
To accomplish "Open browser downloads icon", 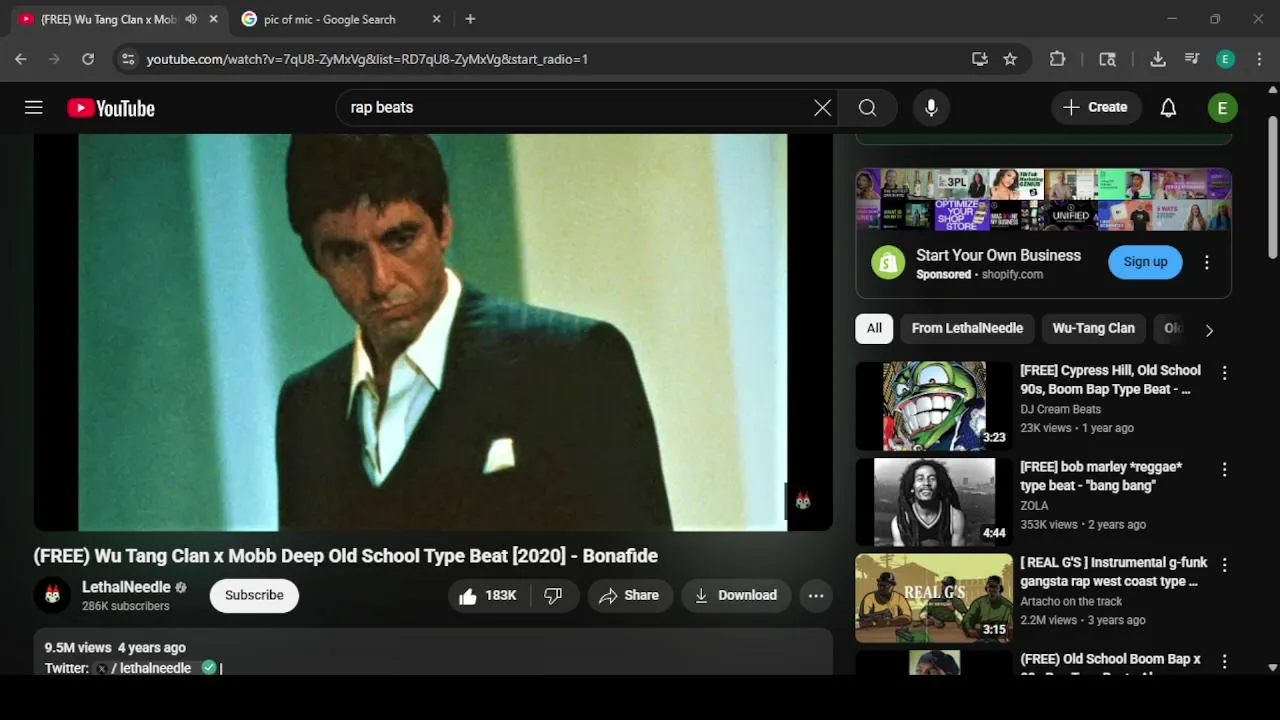I will coord(1157,59).
